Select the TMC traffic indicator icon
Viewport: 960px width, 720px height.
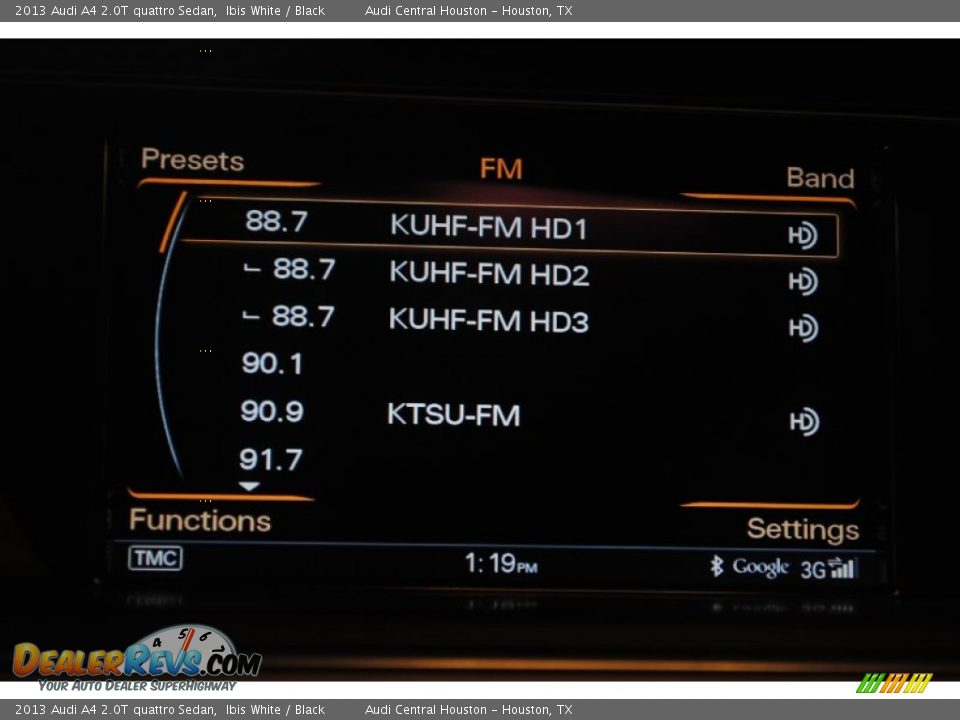155,558
